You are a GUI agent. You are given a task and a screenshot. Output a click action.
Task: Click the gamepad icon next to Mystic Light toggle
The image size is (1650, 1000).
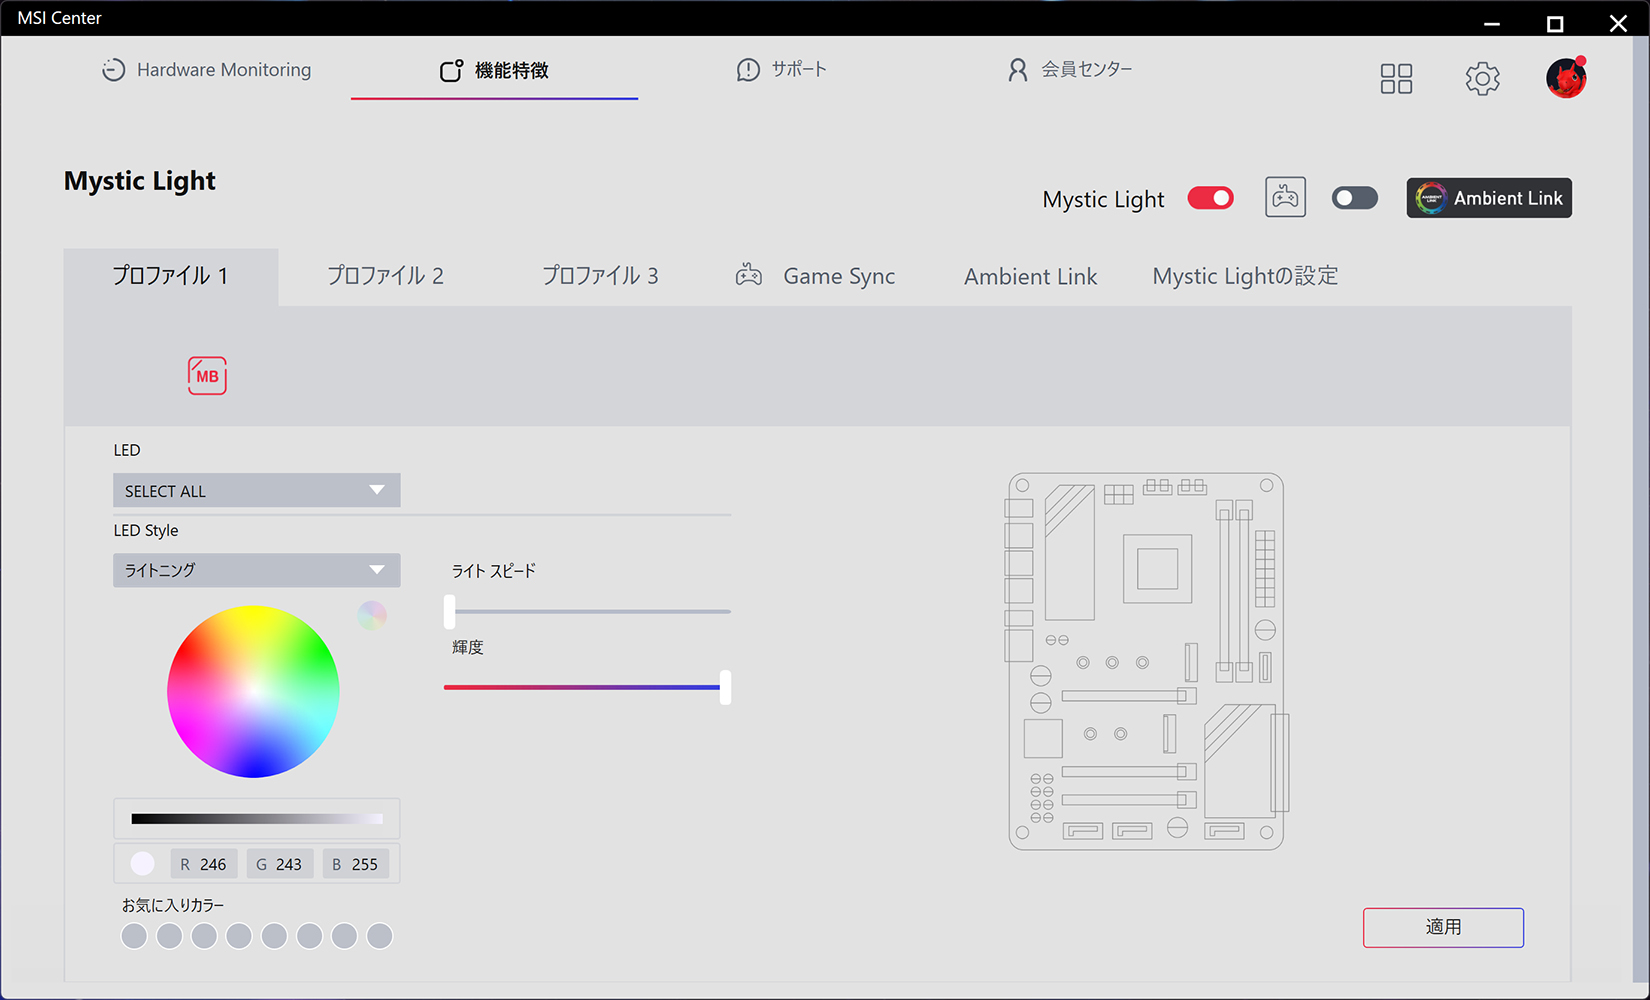(1285, 197)
